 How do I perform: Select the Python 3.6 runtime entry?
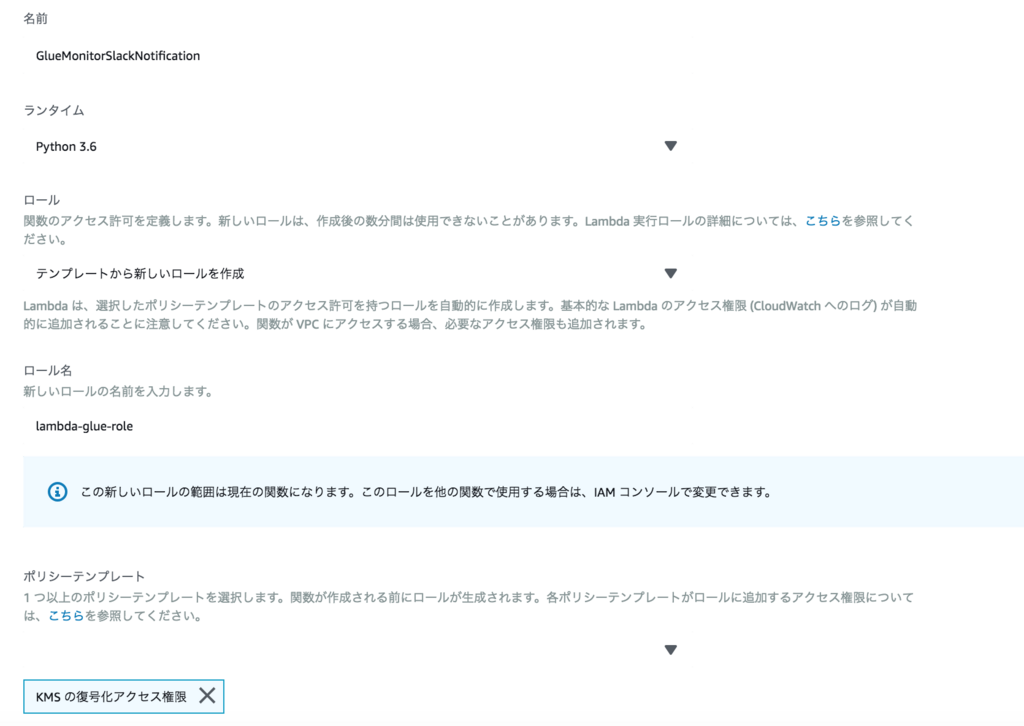pos(66,145)
